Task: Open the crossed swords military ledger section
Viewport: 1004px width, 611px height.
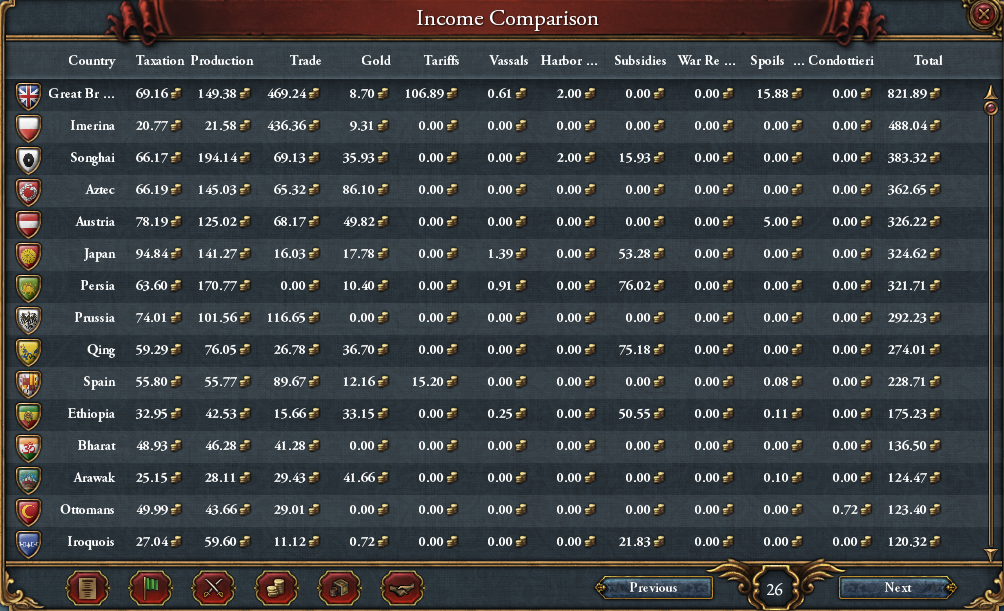Action: (x=213, y=587)
